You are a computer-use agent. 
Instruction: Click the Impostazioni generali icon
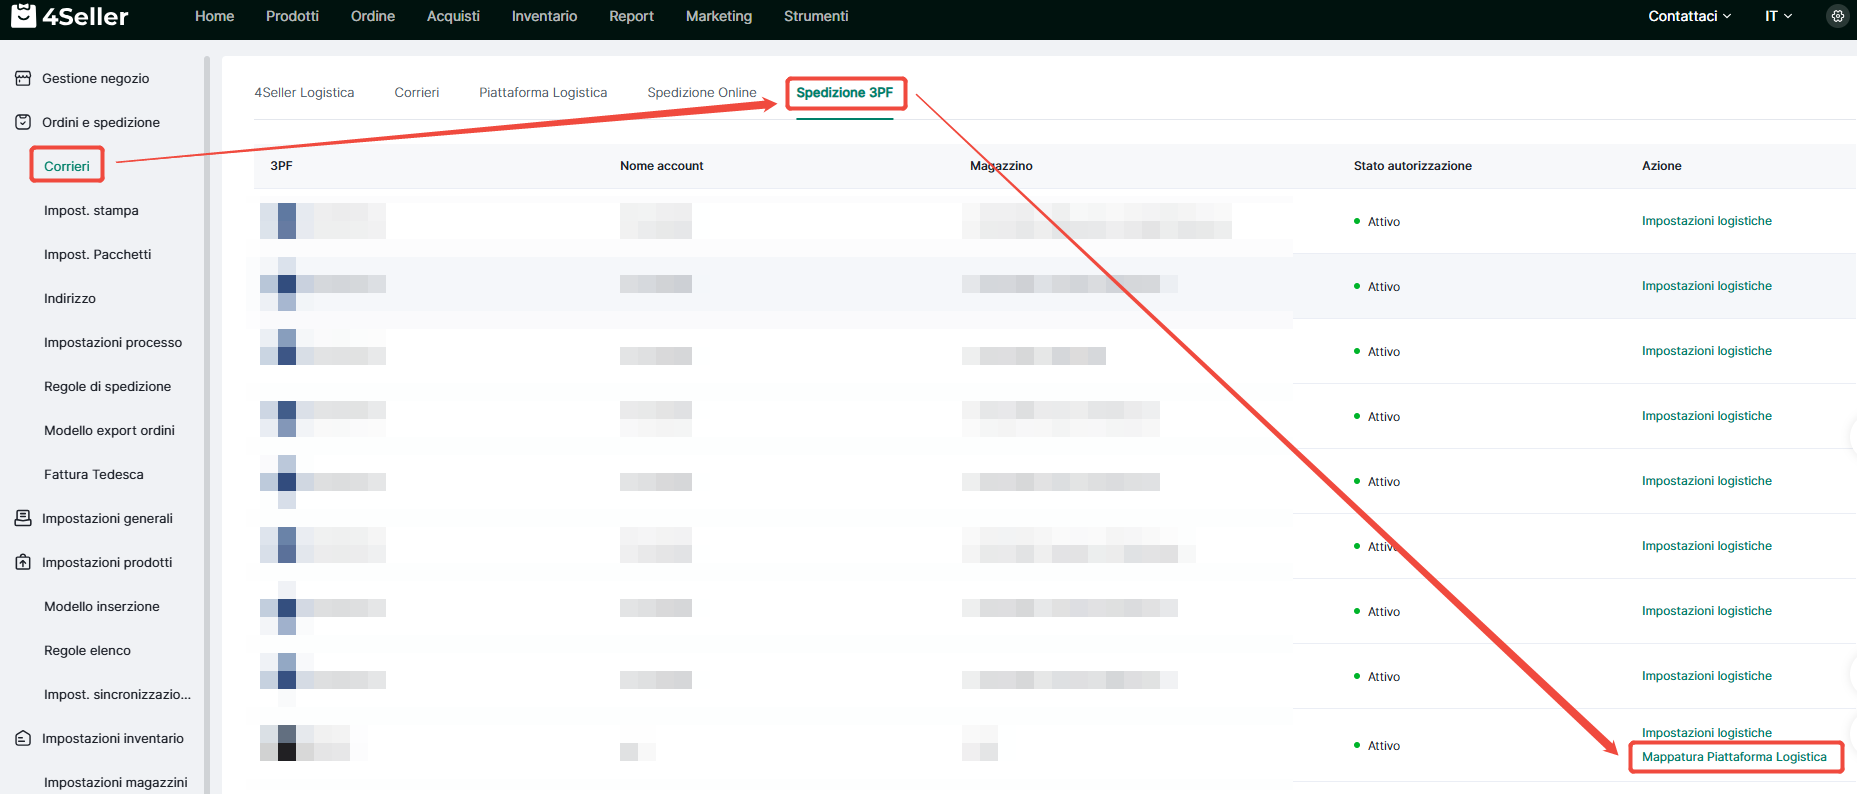(x=23, y=518)
